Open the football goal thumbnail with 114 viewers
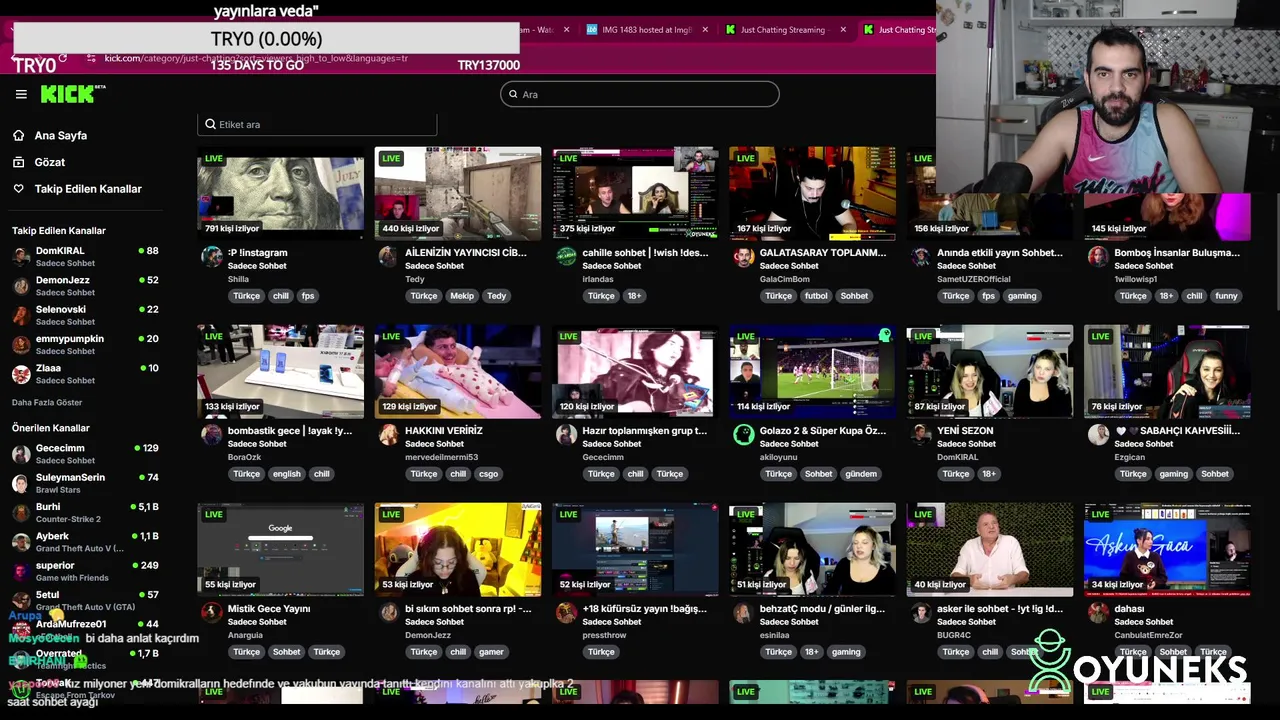Viewport: 1280px width, 720px height. 813,371
